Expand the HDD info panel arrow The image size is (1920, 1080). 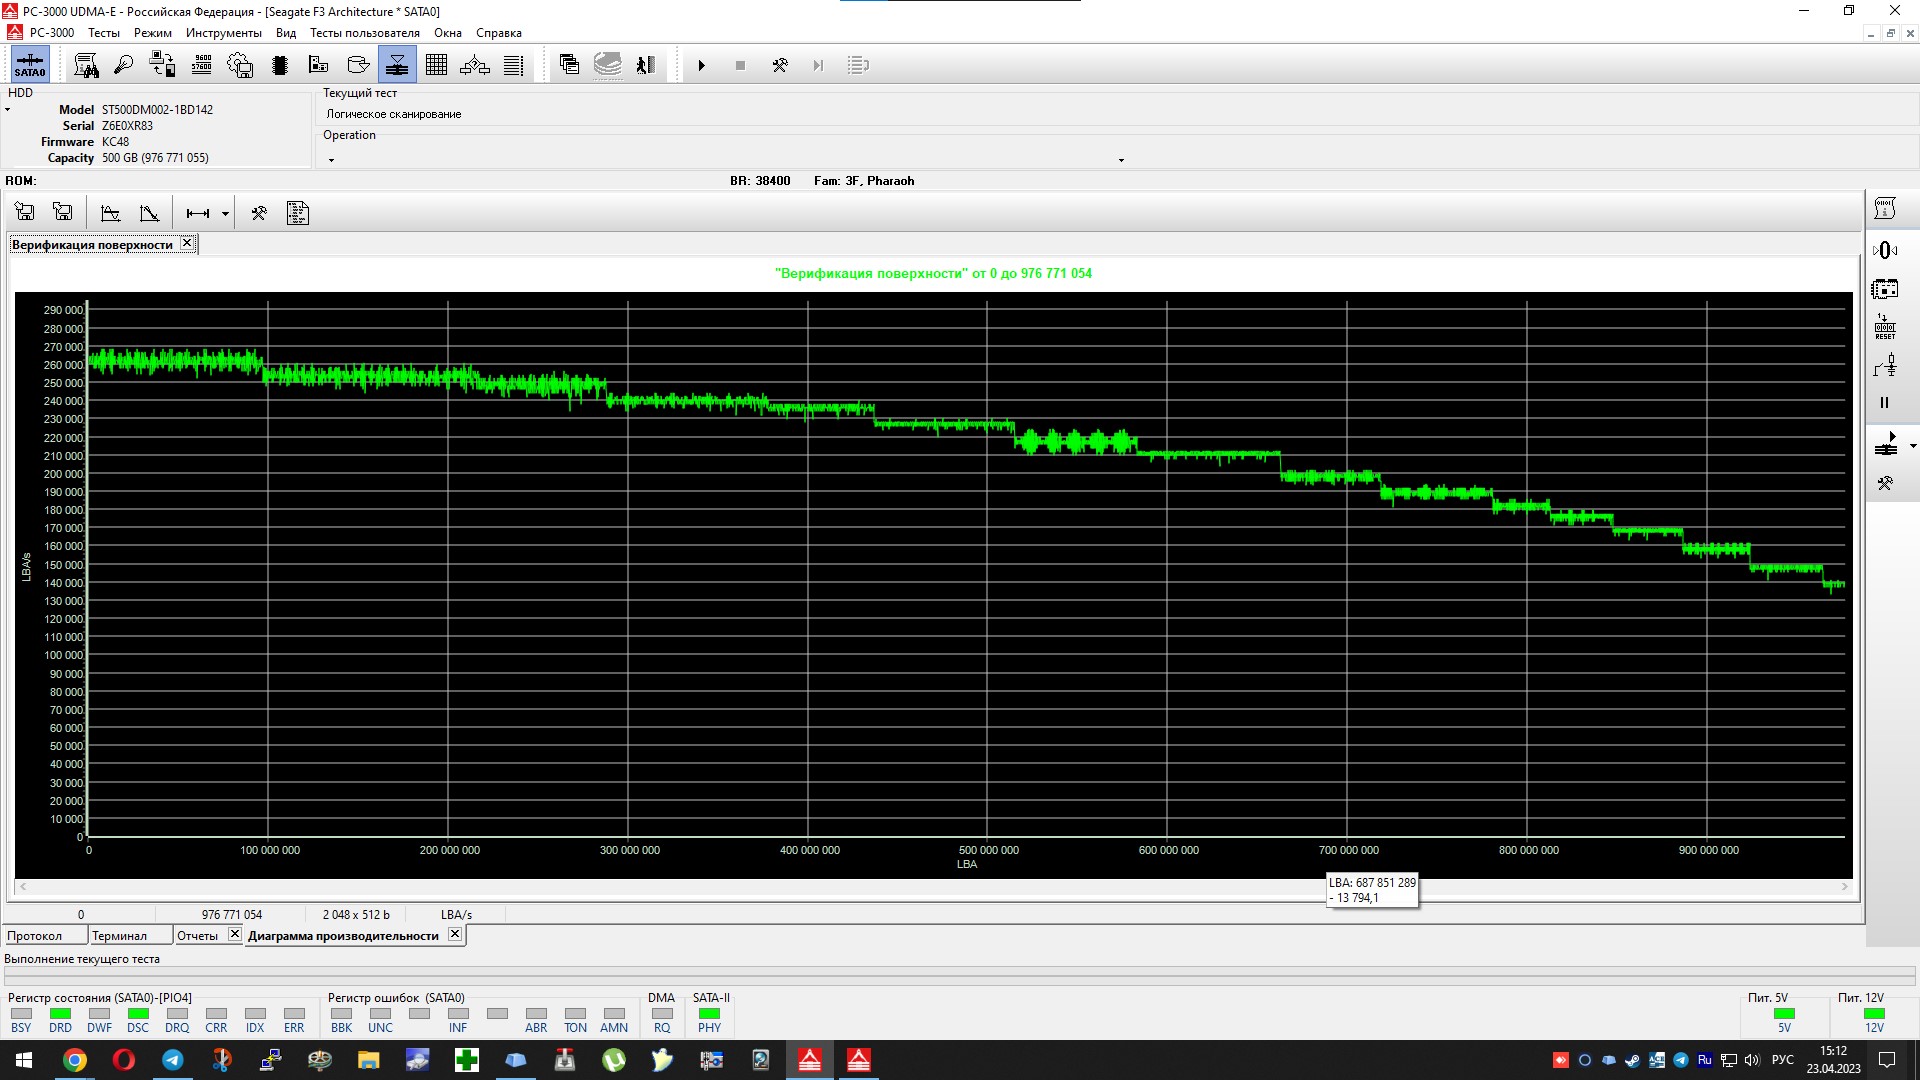click(8, 110)
